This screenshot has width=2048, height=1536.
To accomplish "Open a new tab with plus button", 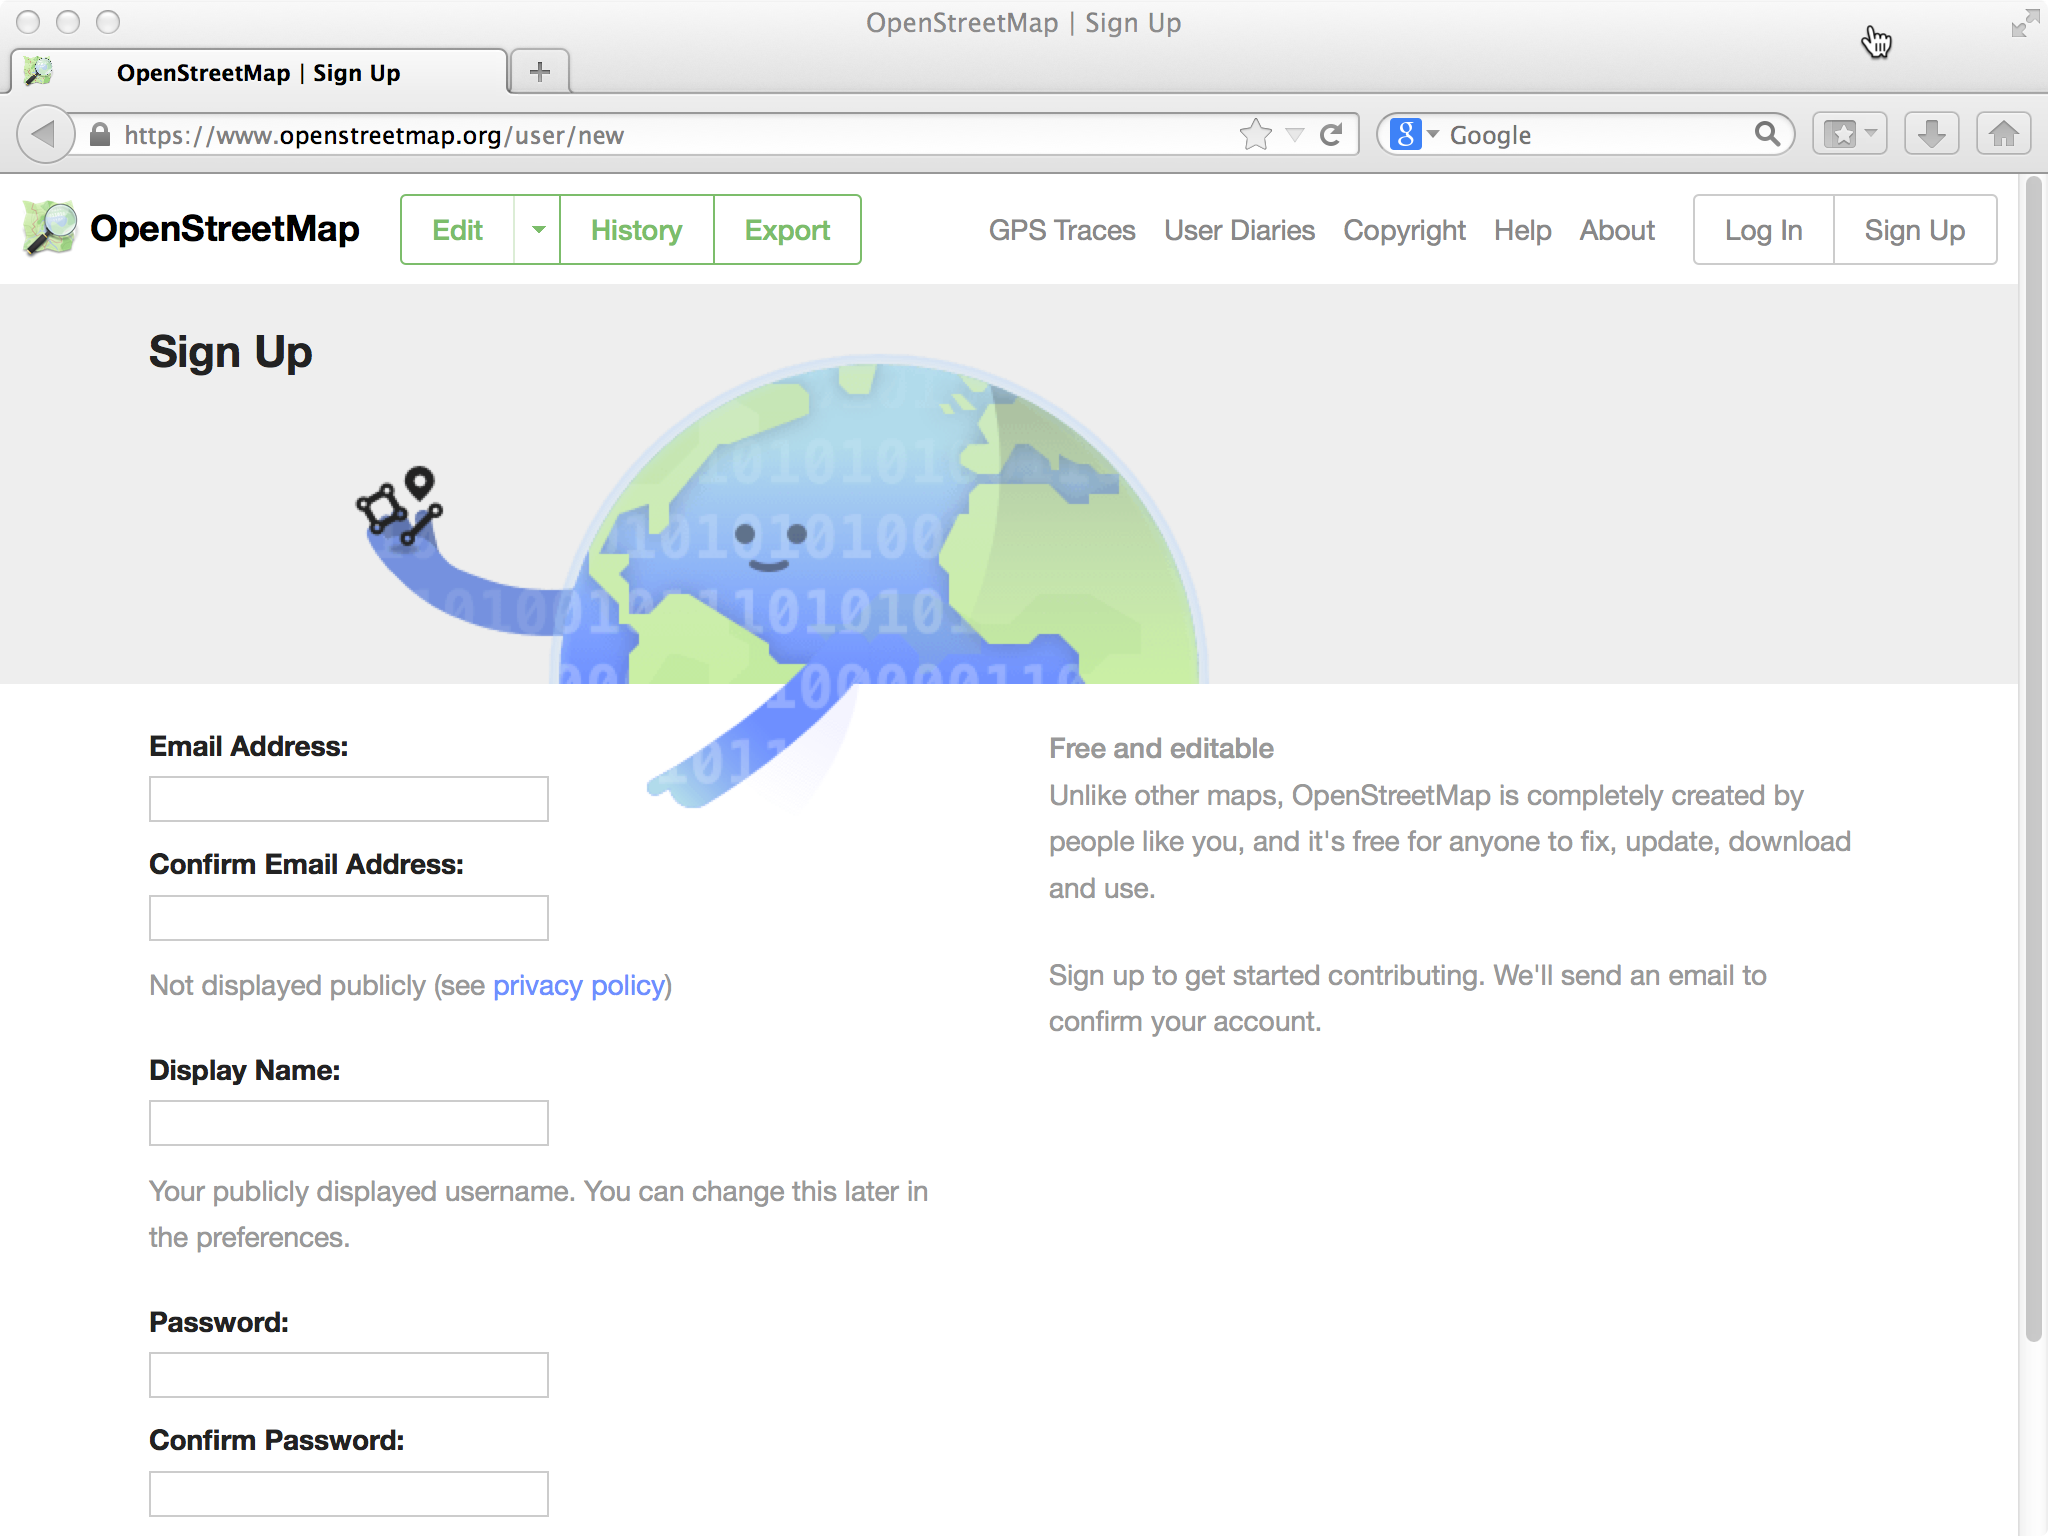I will point(540,72).
